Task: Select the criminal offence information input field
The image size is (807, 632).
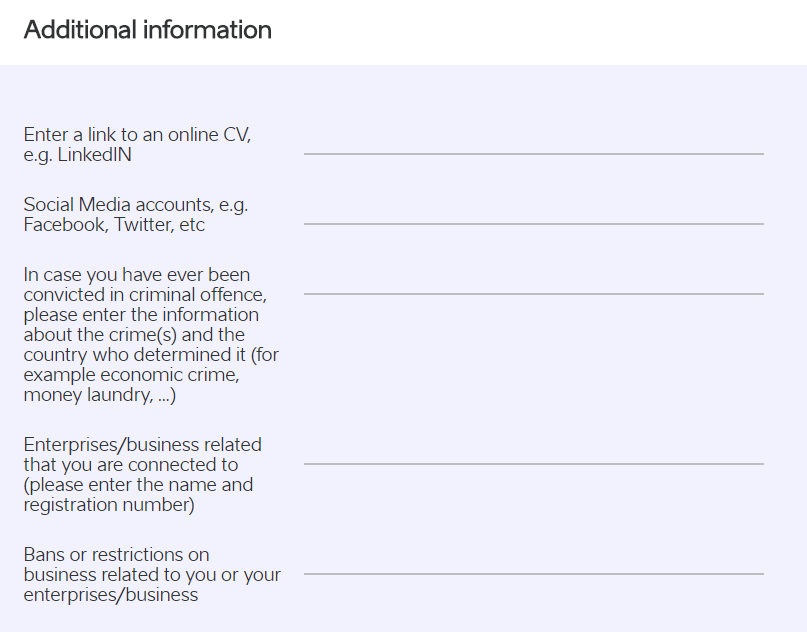Action: (534, 284)
